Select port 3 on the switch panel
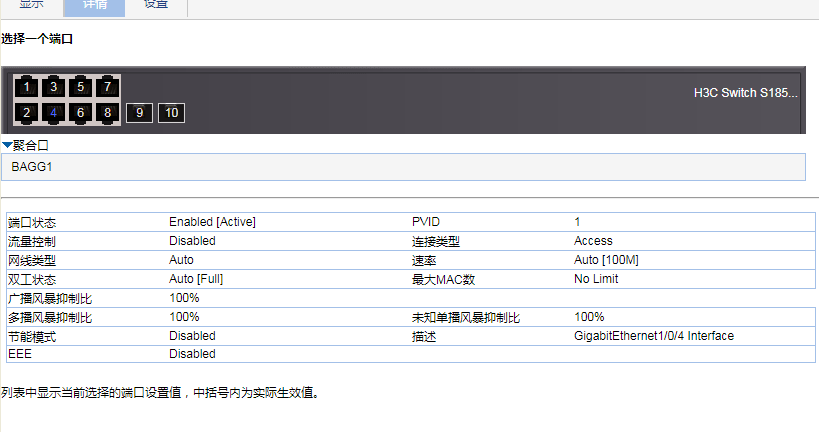819x432 pixels. (54, 87)
